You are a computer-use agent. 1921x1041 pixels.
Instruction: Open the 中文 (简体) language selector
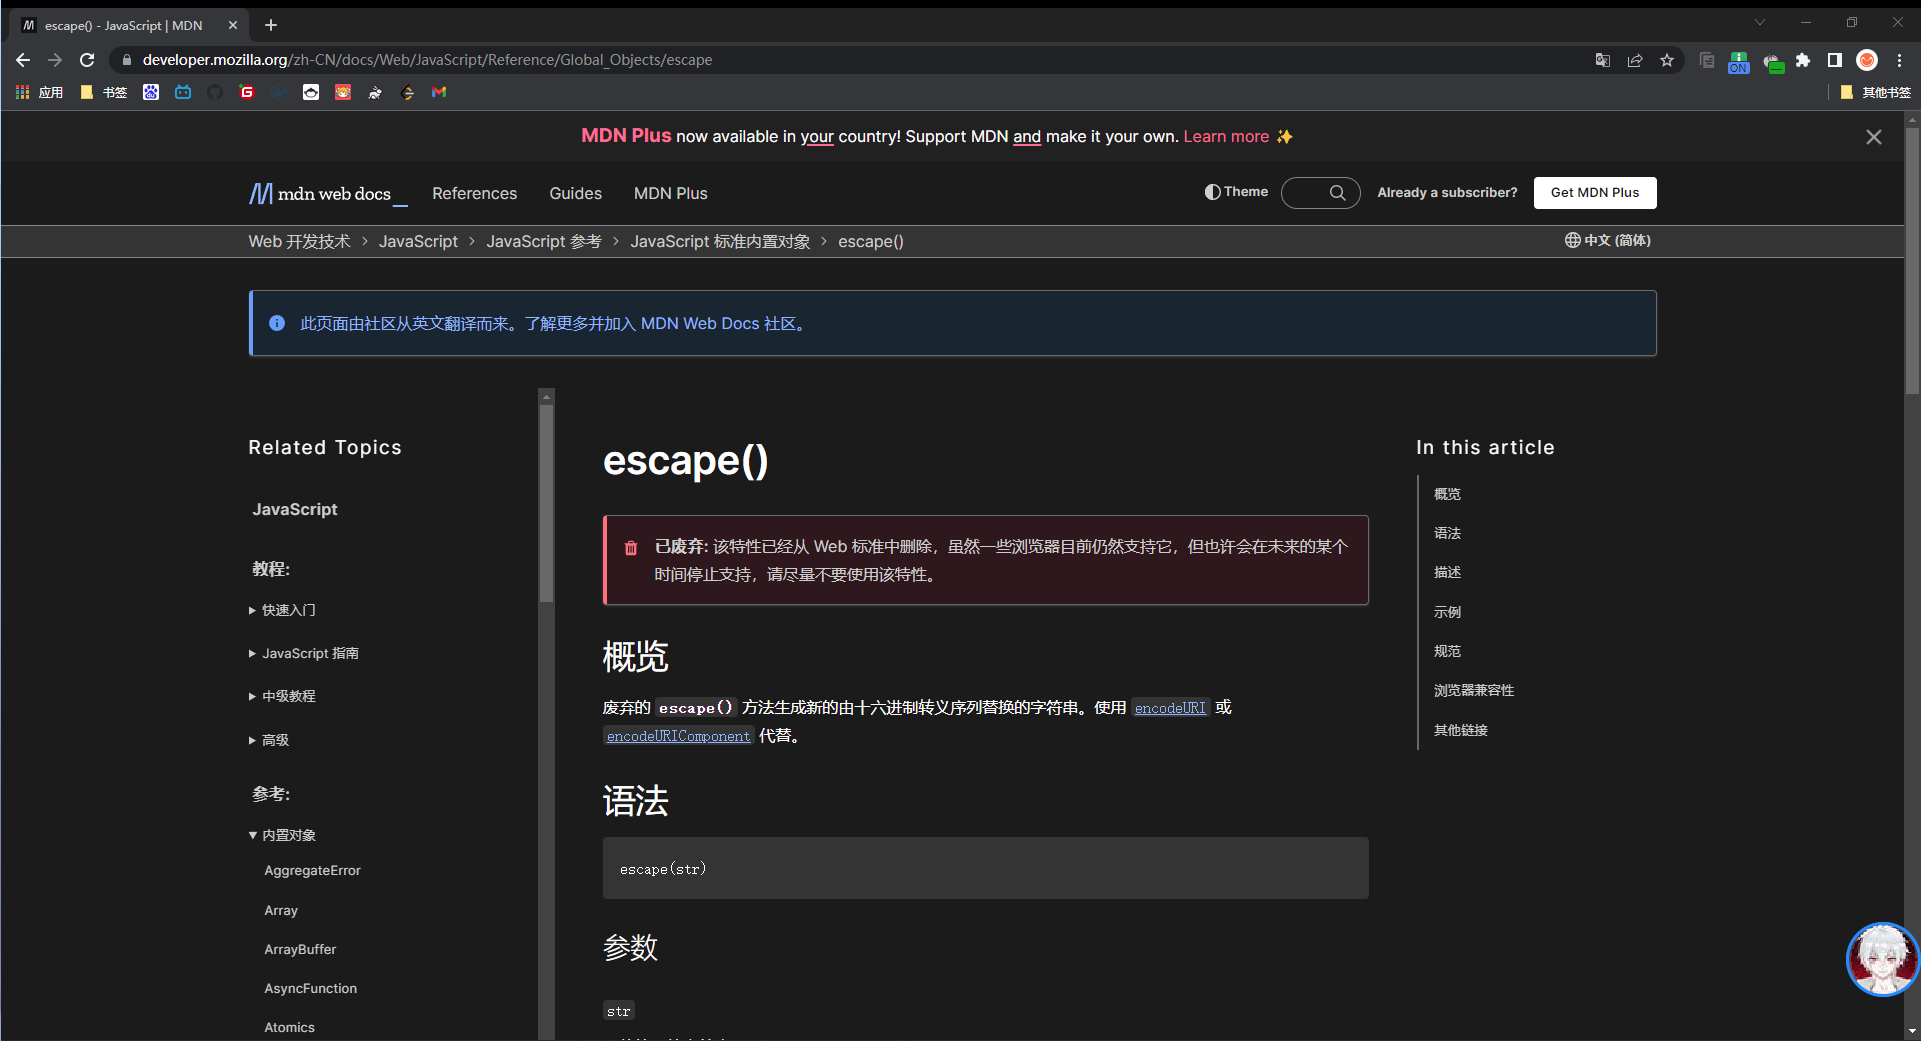pos(1608,240)
